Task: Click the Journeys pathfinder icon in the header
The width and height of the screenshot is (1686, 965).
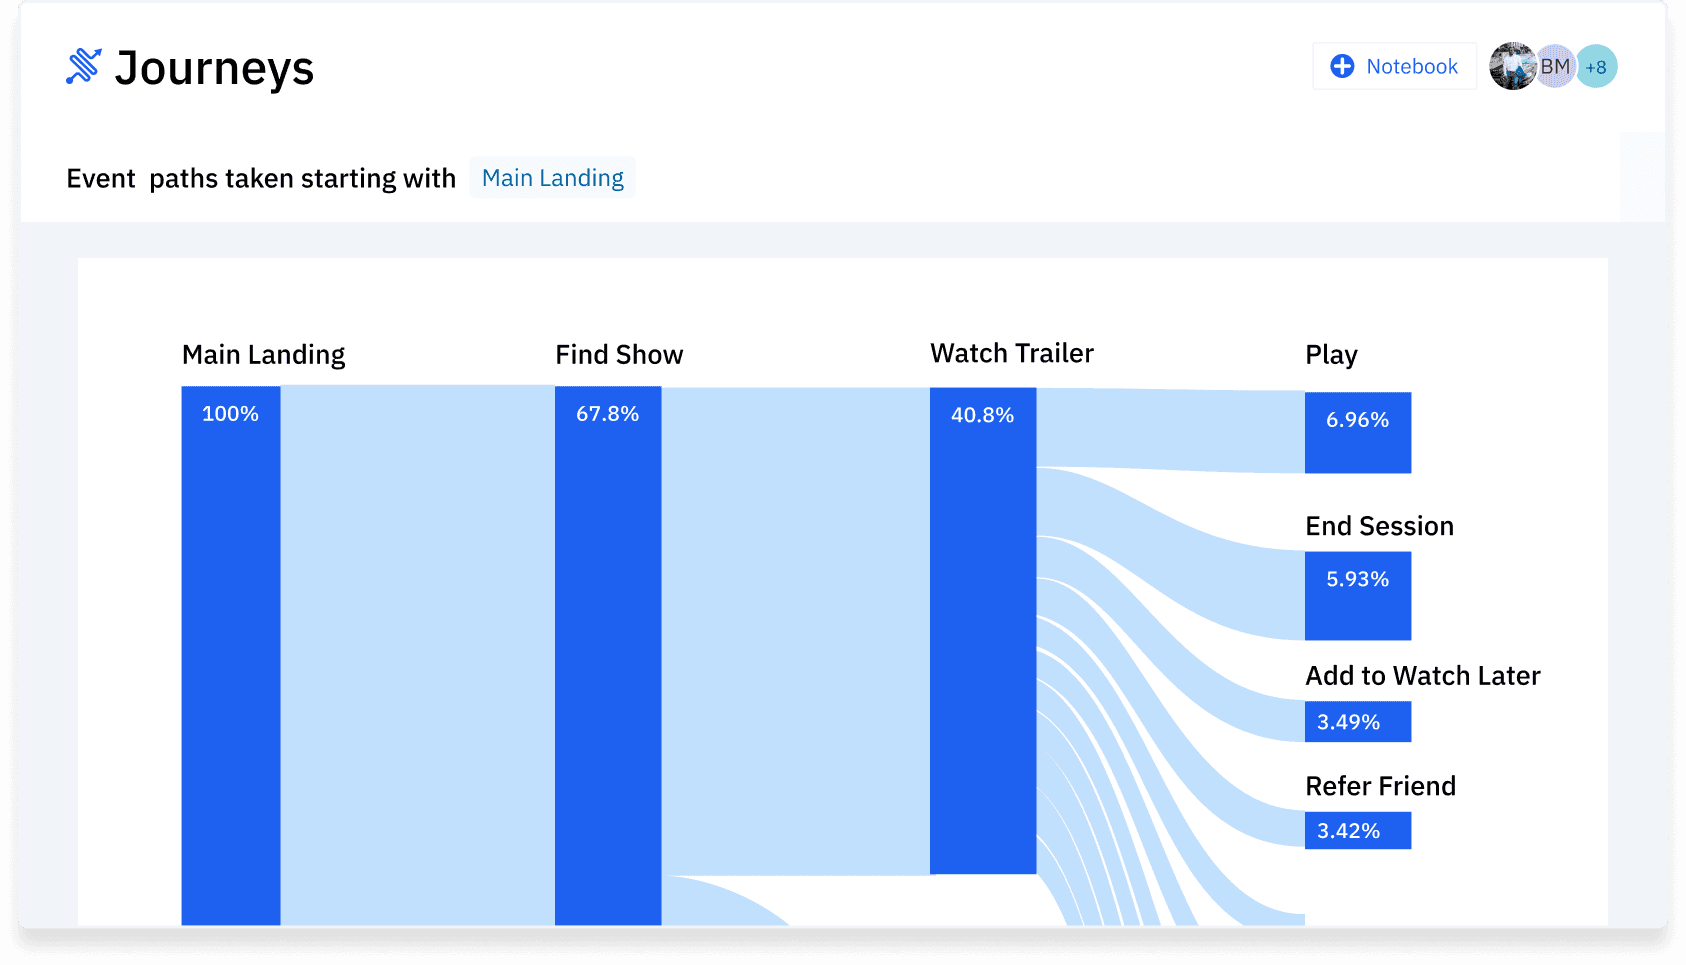Action: [x=85, y=67]
